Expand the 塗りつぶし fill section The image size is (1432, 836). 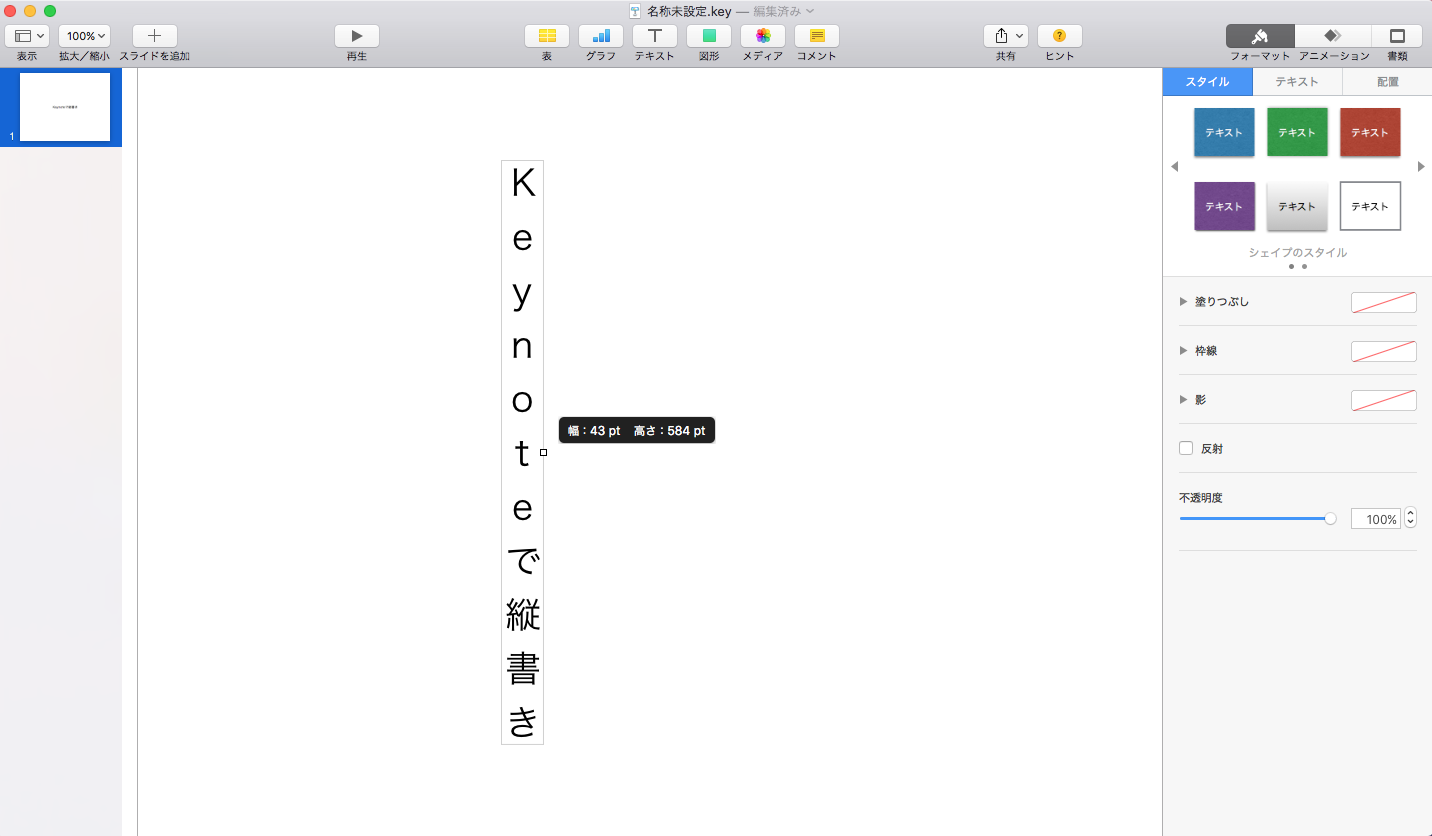(x=1184, y=301)
